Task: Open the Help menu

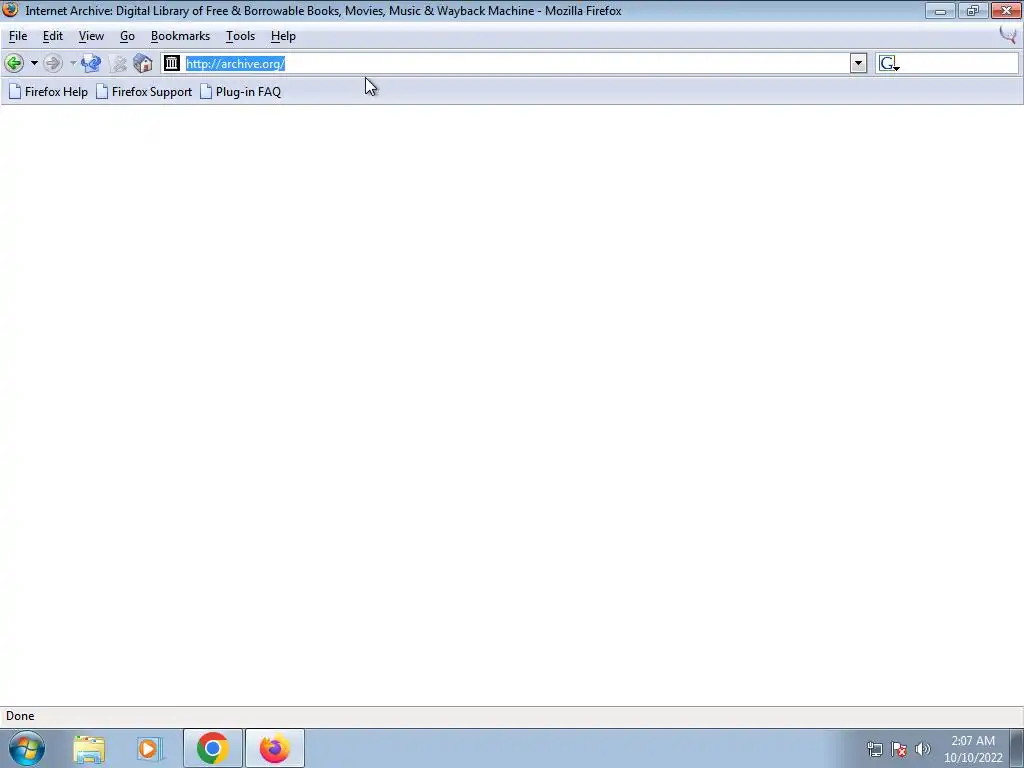Action: pos(283,36)
